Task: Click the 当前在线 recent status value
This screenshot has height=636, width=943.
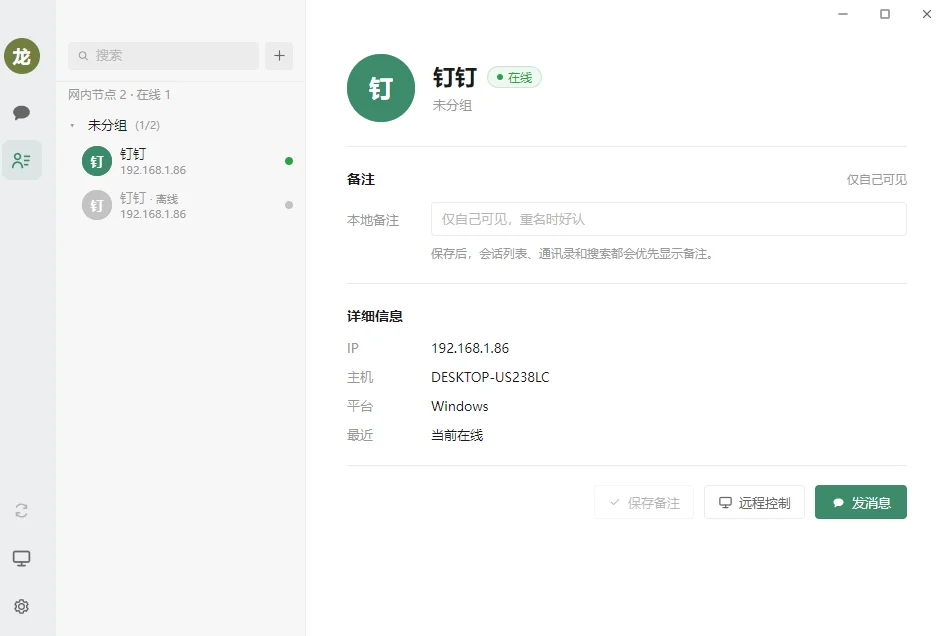Action: tap(457, 435)
